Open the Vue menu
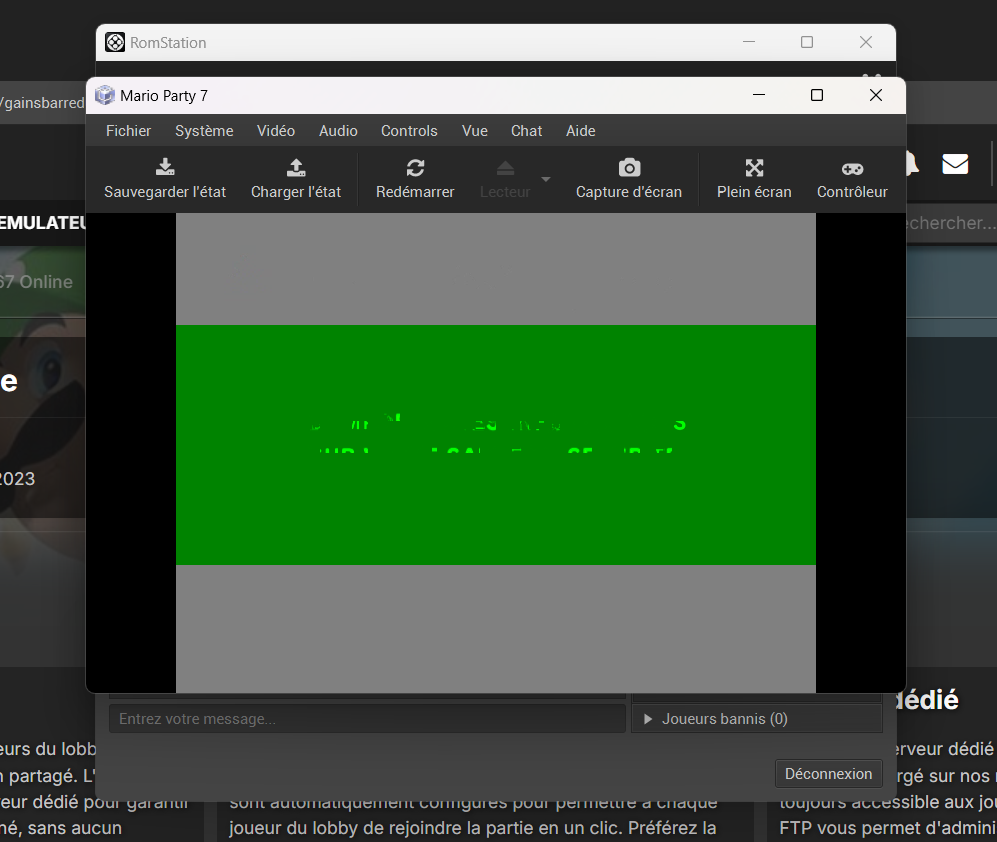This screenshot has width=997, height=842. click(474, 131)
